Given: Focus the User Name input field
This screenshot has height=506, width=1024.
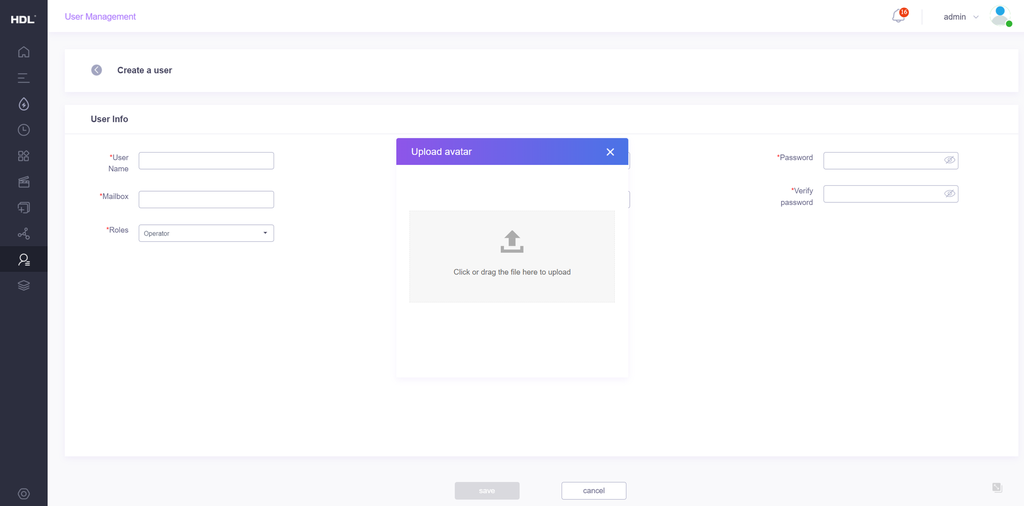Looking at the screenshot, I should pyautogui.click(x=206, y=161).
